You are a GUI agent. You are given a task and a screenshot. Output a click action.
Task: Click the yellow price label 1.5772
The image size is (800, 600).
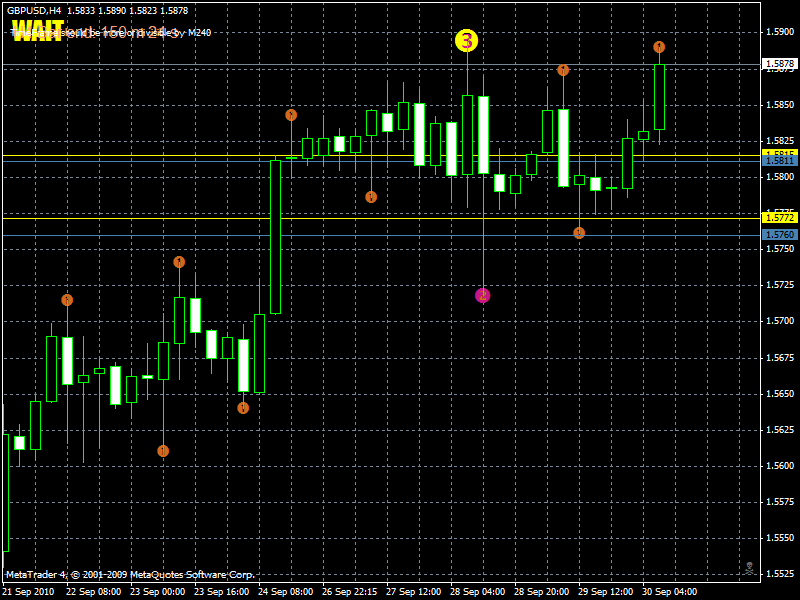780,218
